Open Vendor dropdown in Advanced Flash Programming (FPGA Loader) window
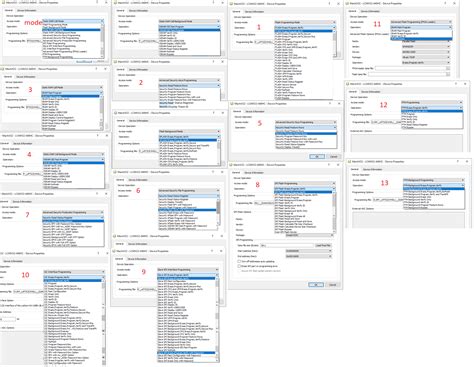The height and width of the screenshot is (367, 474). coord(426,47)
